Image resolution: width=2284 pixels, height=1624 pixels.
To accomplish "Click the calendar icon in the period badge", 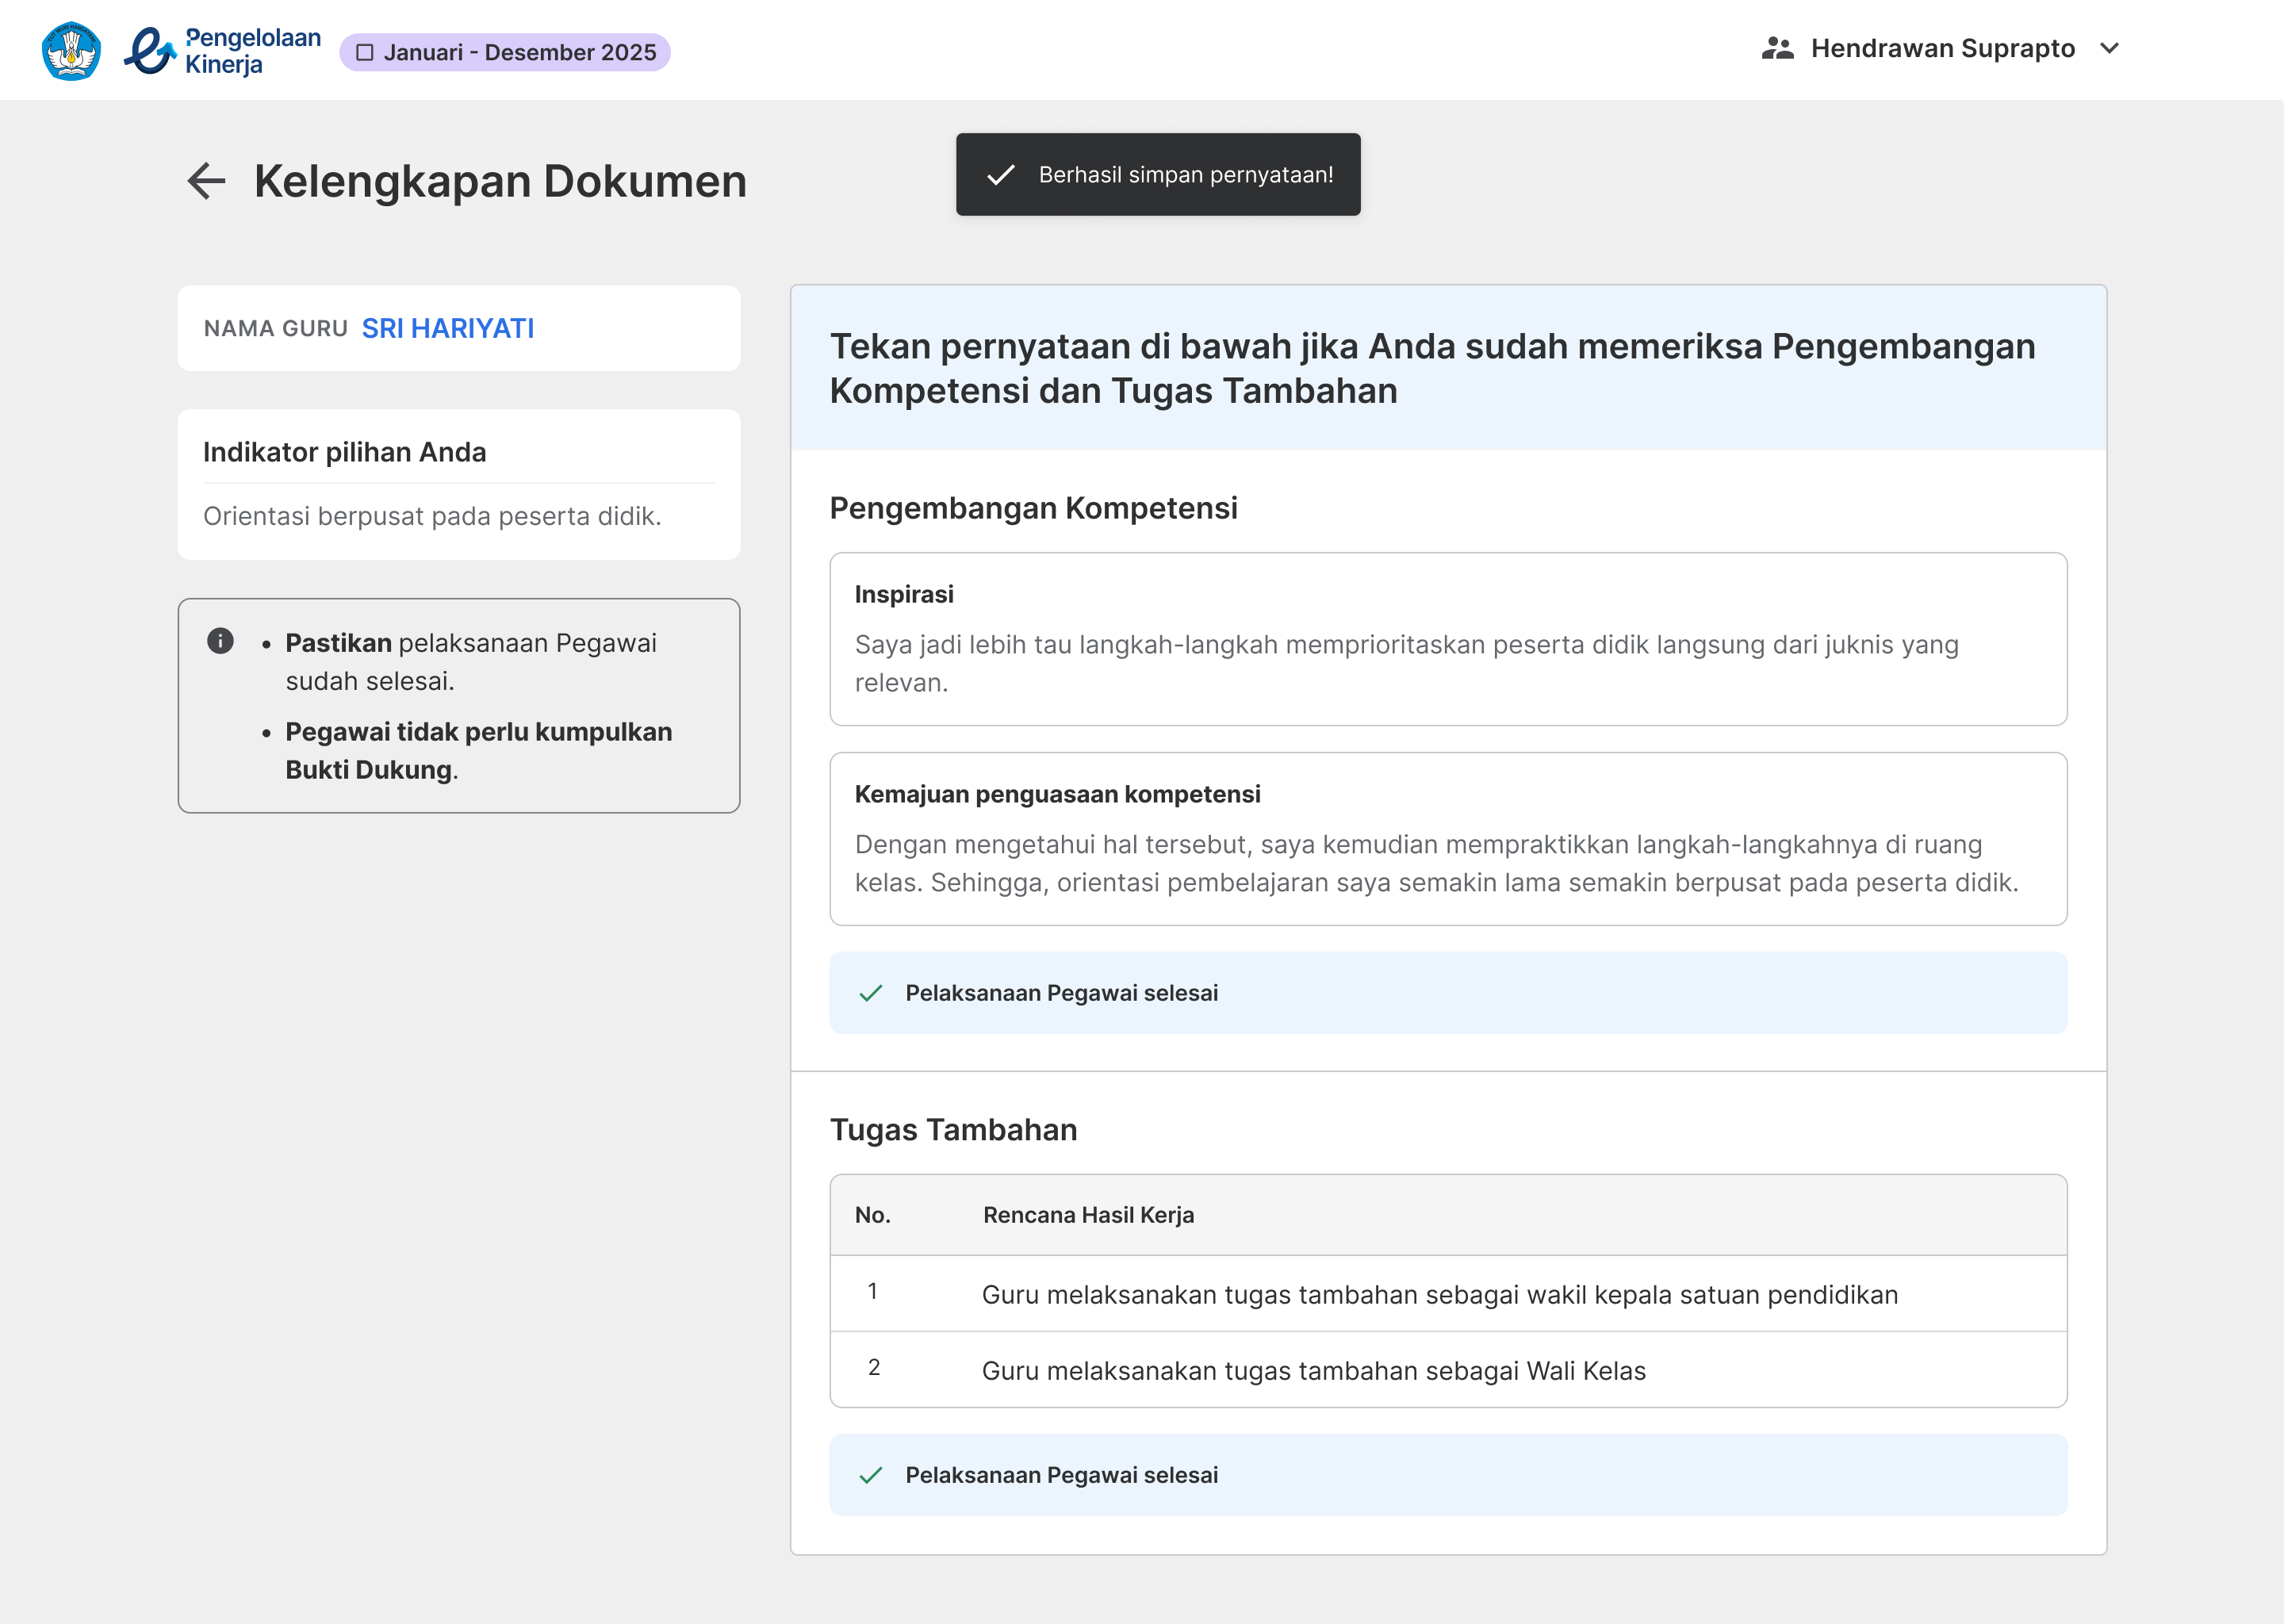I will coord(365,52).
